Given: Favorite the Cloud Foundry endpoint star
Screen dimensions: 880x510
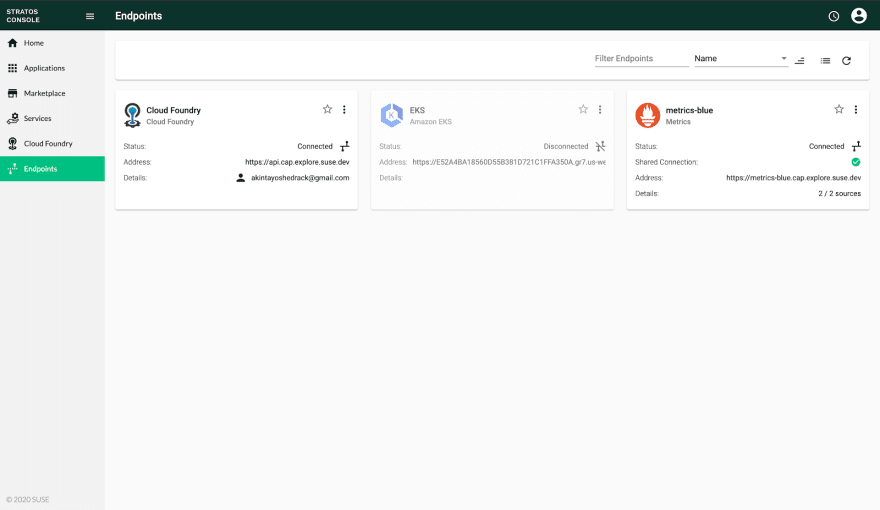Looking at the screenshot, I should click(327, 109).
